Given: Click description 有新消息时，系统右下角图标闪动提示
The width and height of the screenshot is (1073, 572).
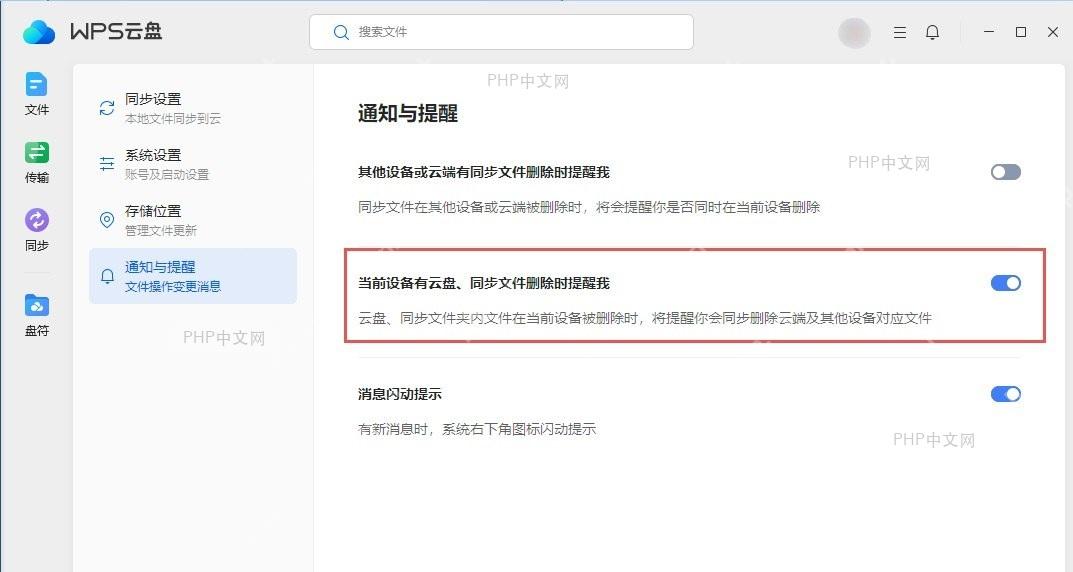Looking at the screenshot, I should pyautogui.click(x=477, y=429).
